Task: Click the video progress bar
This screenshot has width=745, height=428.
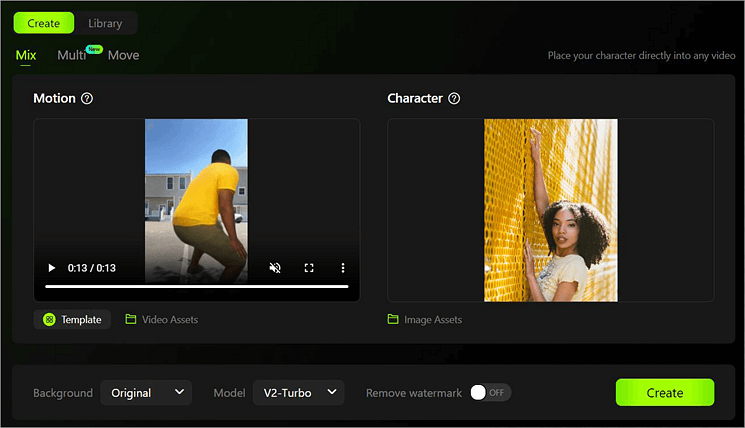Action: 196,287
